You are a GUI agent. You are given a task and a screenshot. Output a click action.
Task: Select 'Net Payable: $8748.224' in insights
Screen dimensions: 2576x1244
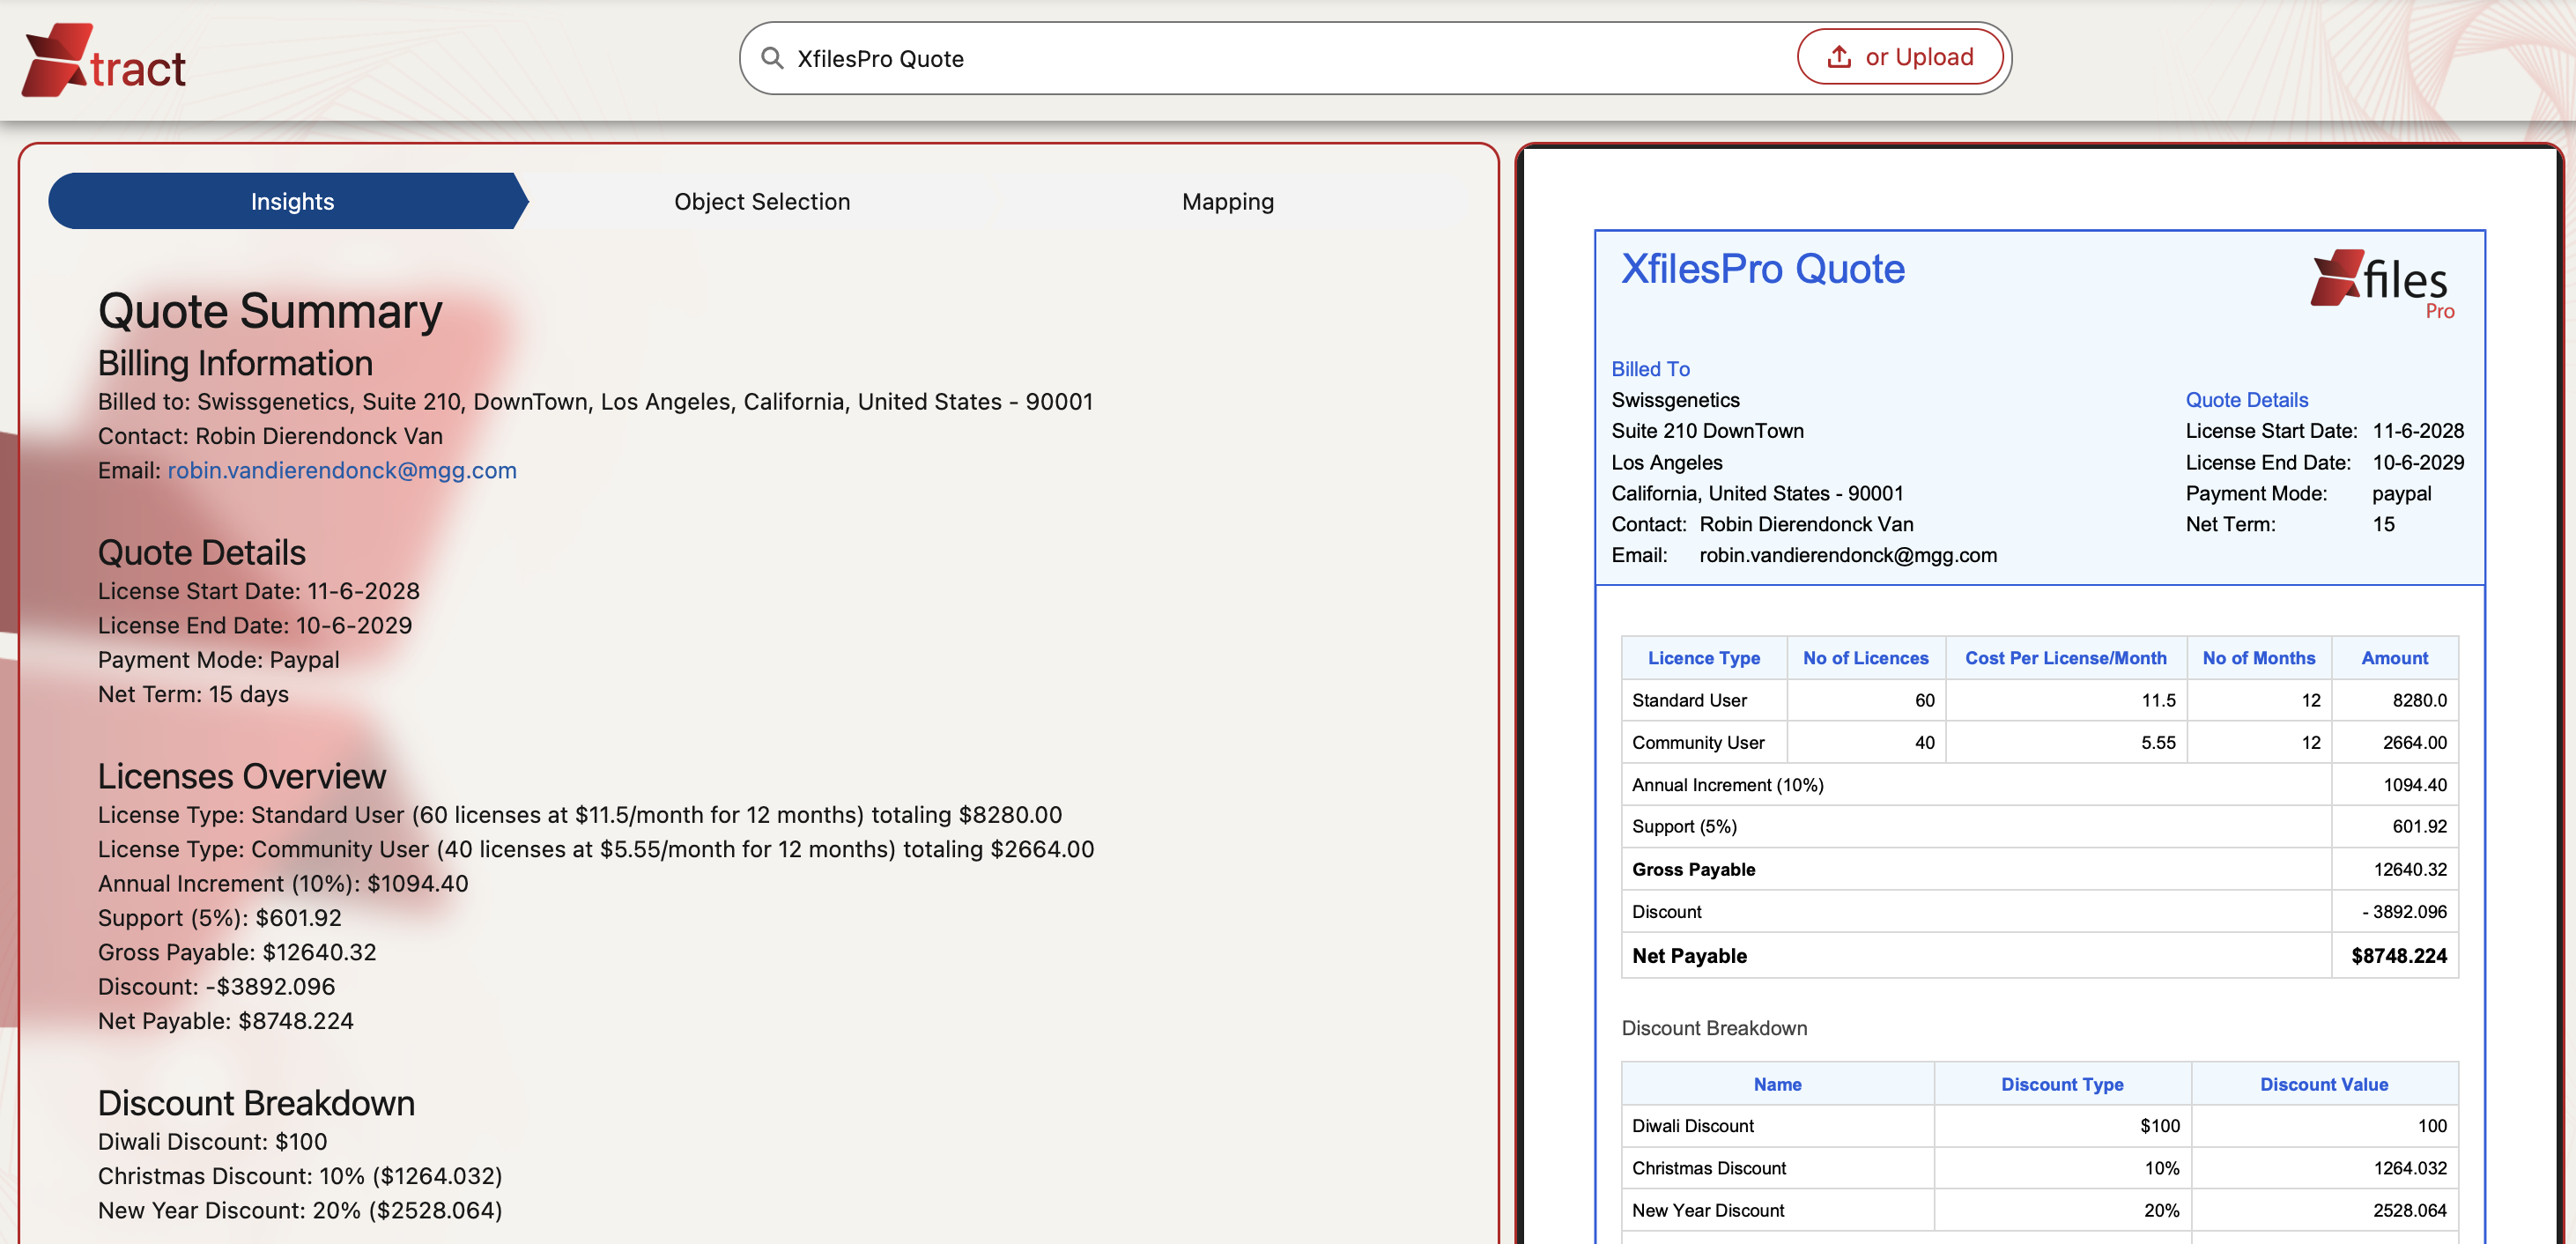point(226,1021)
